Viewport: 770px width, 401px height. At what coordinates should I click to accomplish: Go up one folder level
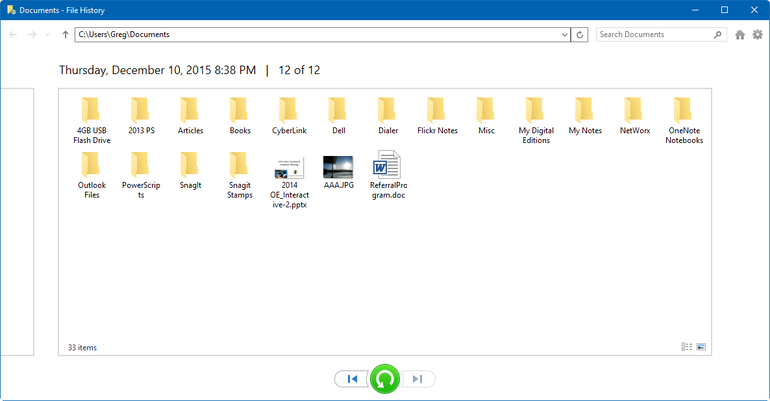pos(65,34)
